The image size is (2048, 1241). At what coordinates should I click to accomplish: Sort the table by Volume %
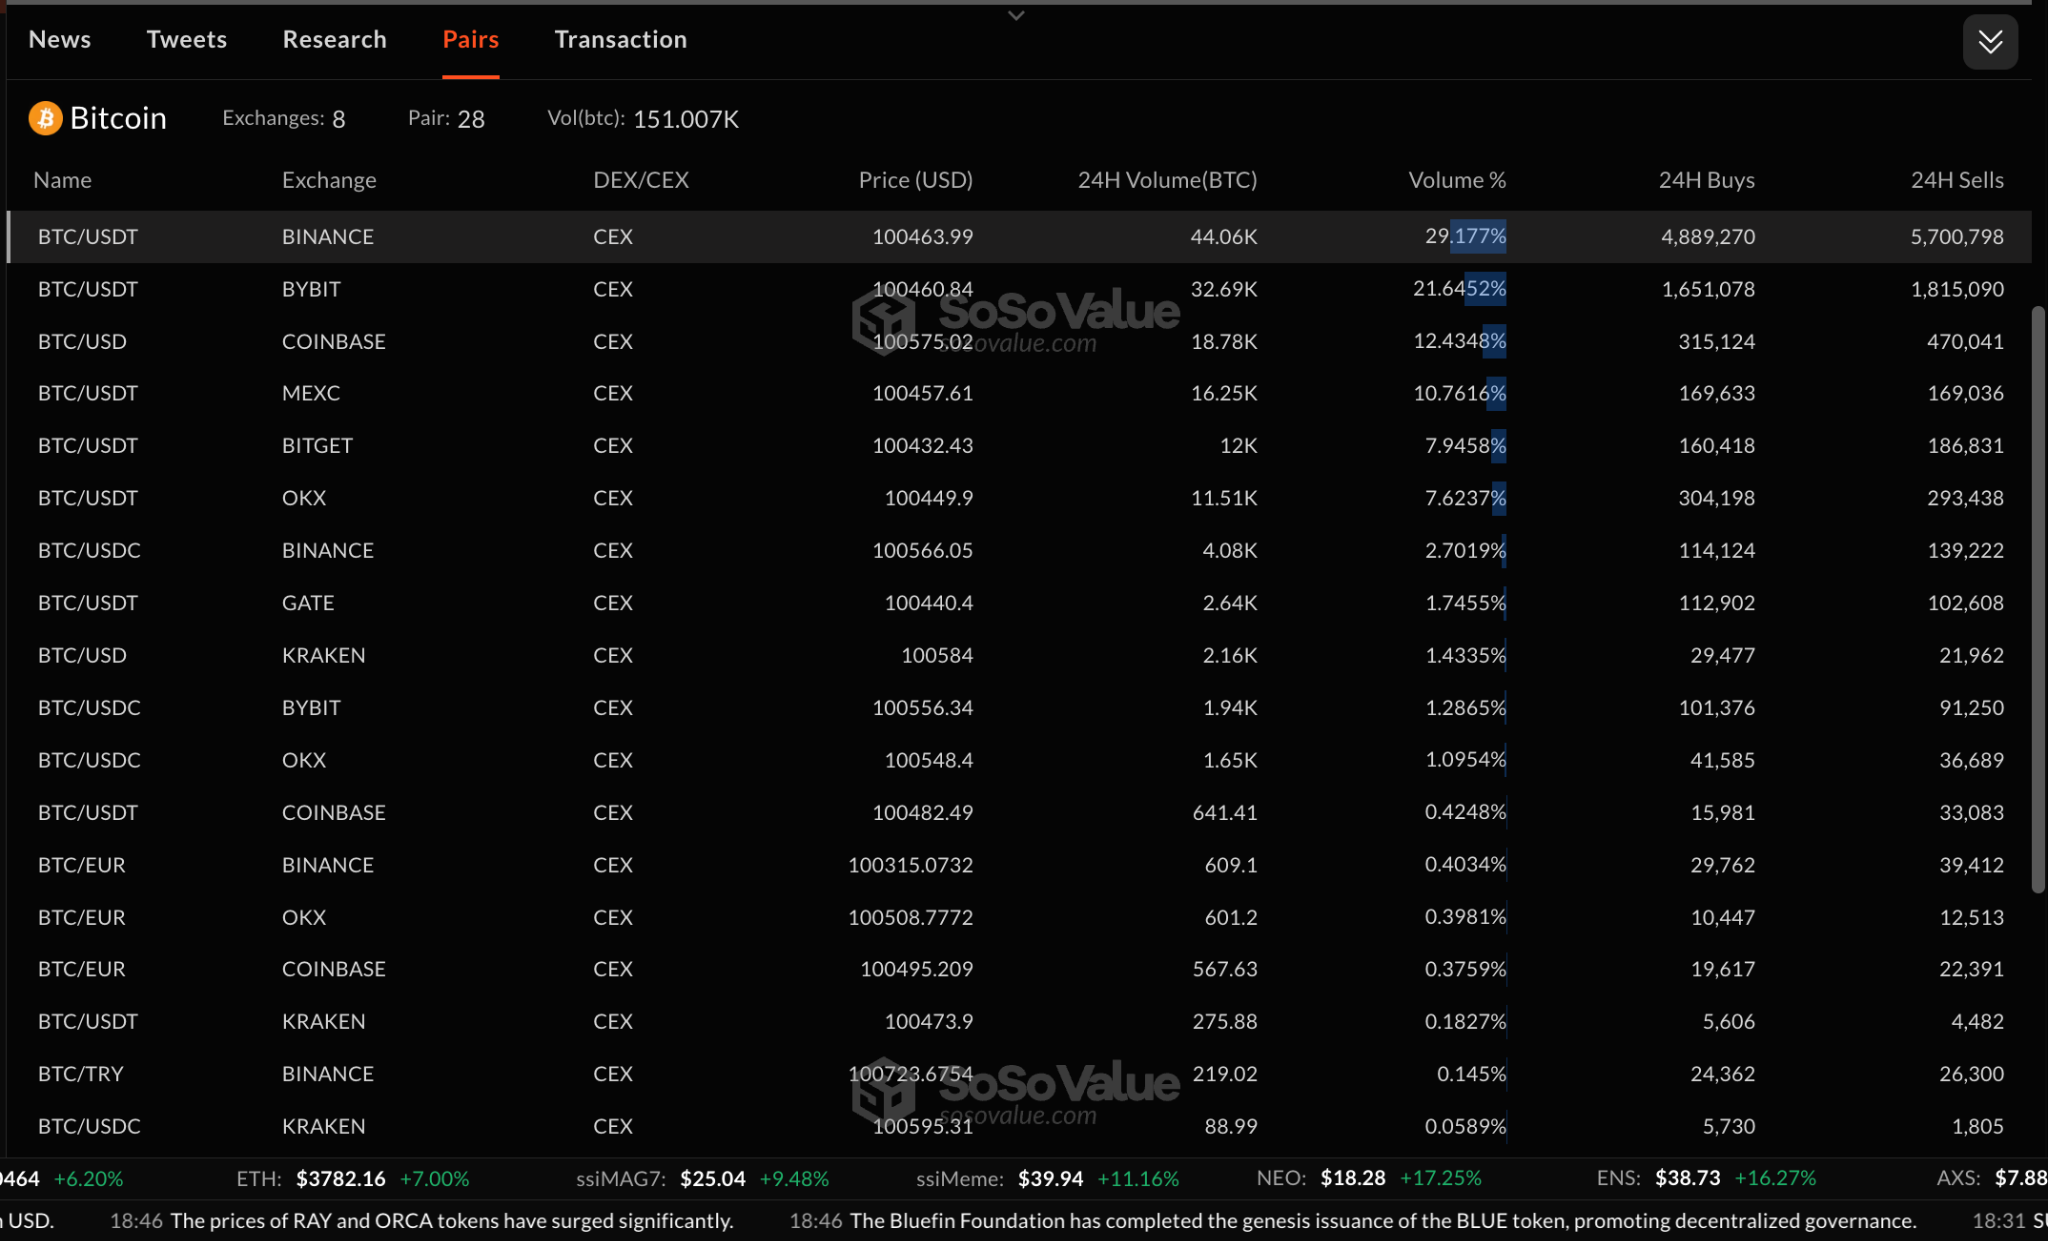(1456, 180)
